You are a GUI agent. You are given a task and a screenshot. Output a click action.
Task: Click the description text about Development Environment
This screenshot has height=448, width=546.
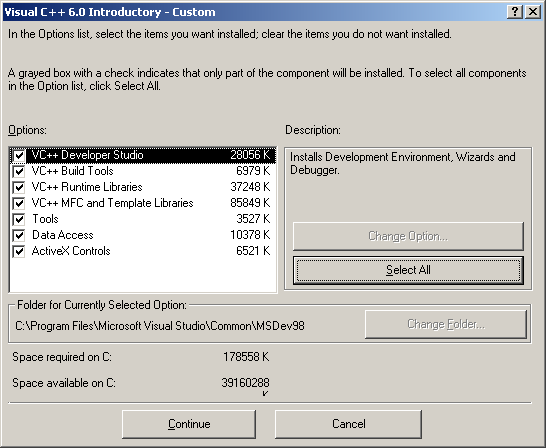click(x=403, y=163)
